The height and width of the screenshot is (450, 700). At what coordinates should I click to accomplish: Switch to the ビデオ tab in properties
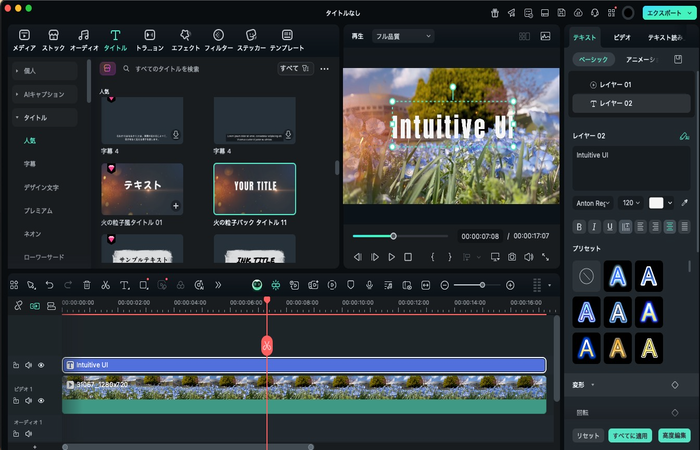pos(622,36)
